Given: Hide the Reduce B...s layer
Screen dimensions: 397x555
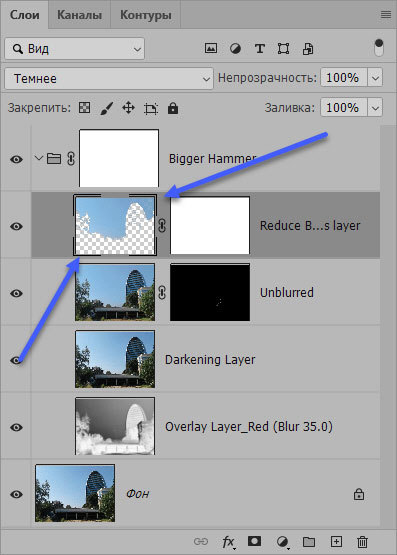Looking at the screenshot, I should 16,226.
